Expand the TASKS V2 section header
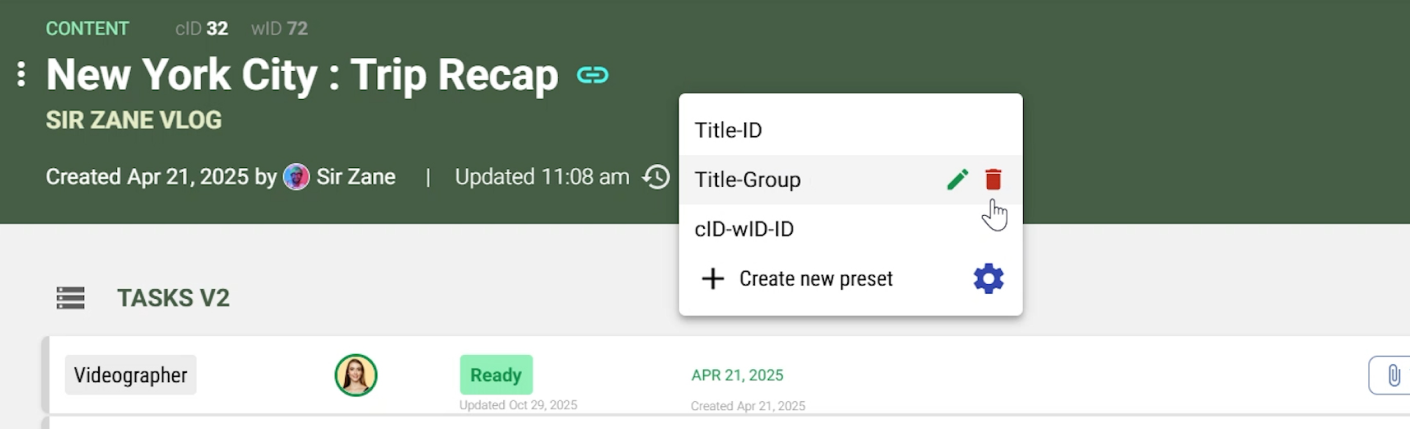 coord(173,298)
